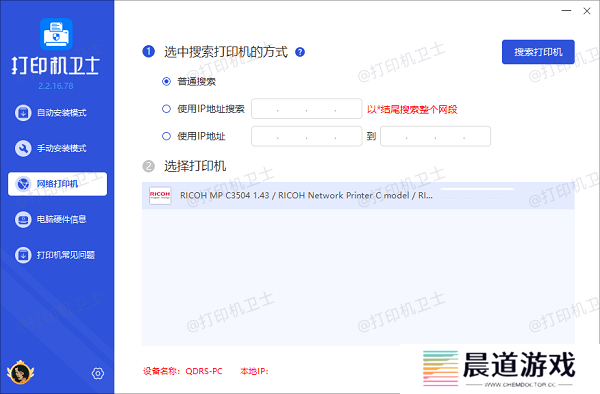Select the 使用IP地址 range radio button
Image resolution: width=600 pixels, height=394 pixels.
166,136
